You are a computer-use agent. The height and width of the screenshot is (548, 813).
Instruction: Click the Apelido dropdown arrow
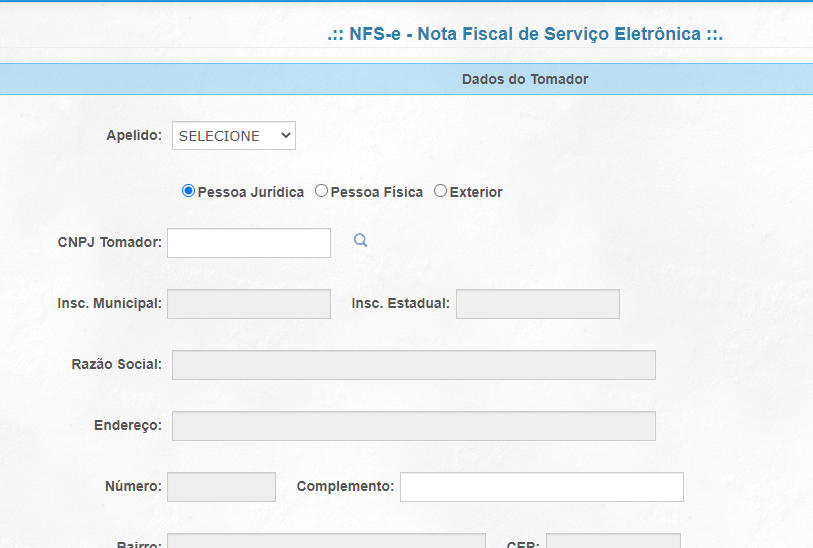click(x=285, y=135)
